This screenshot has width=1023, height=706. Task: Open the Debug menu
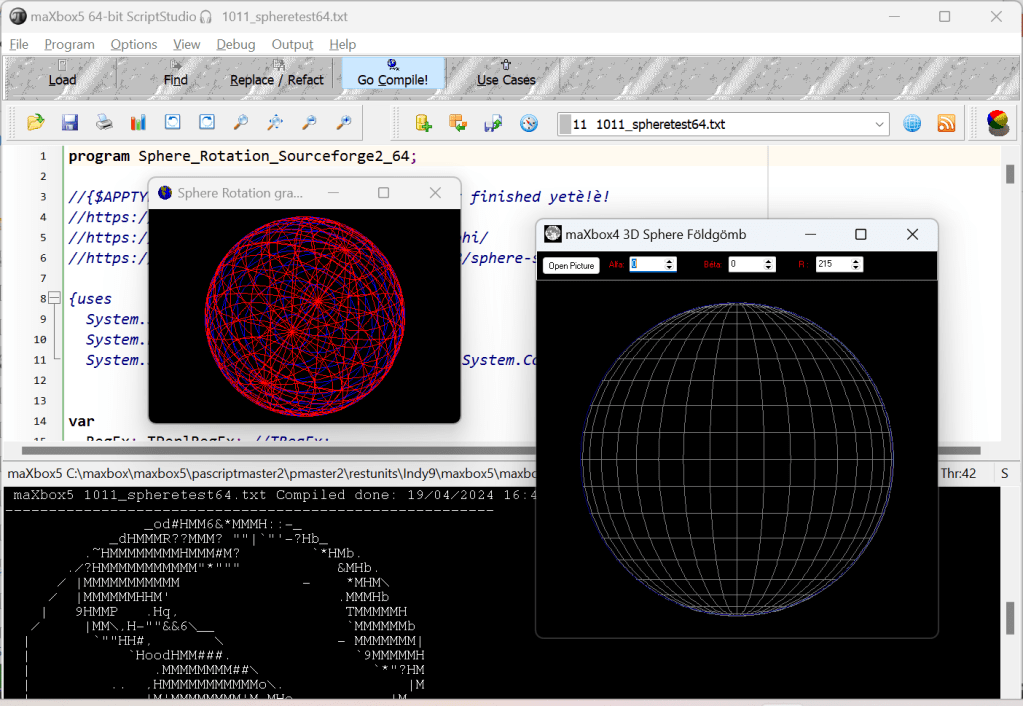[236, 44]
